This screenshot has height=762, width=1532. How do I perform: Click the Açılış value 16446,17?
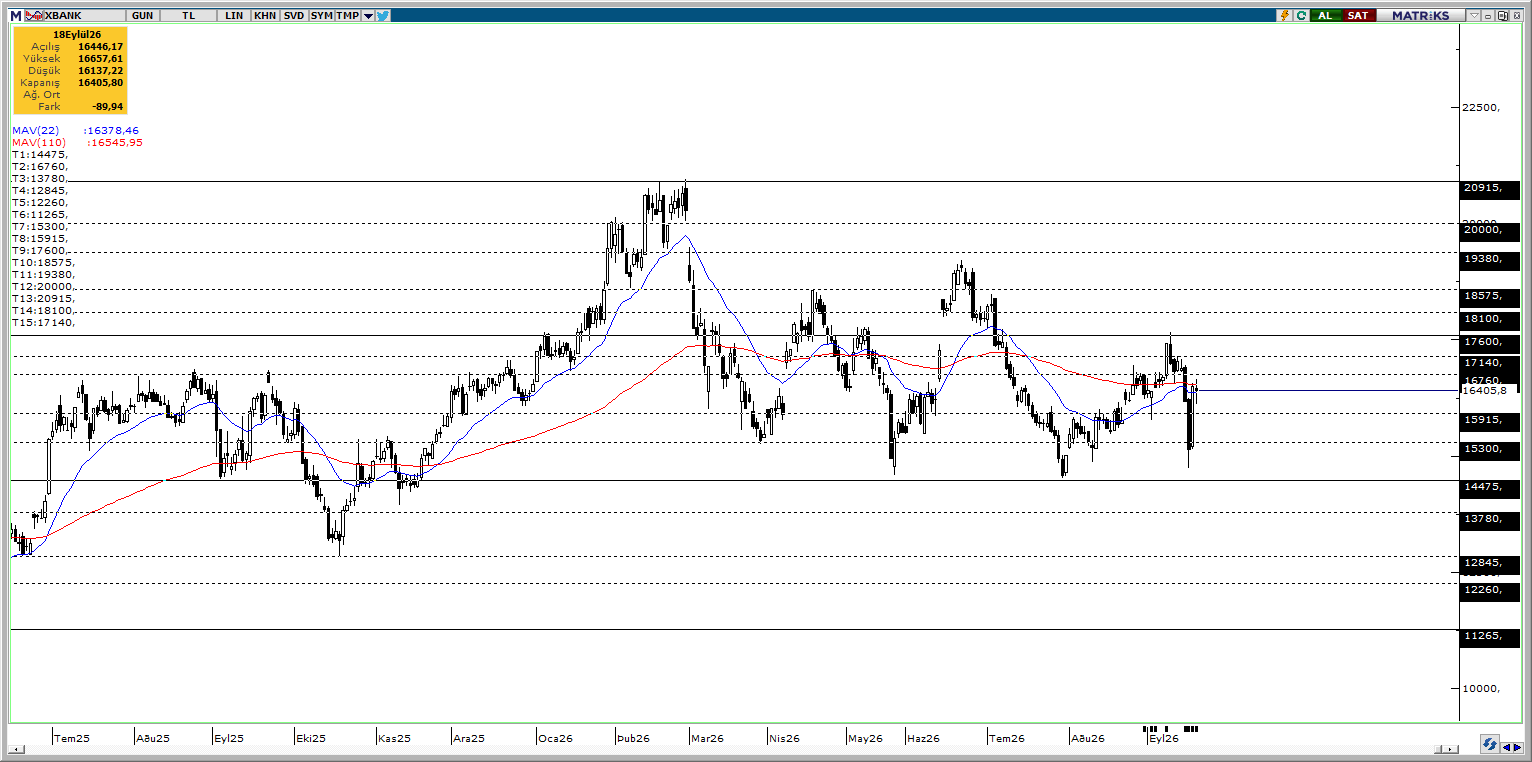tap(100, 46)
